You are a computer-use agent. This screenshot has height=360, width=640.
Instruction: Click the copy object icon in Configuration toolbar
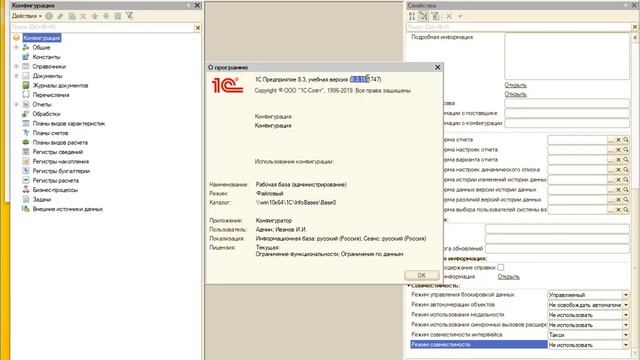click(x=72, y=16)
